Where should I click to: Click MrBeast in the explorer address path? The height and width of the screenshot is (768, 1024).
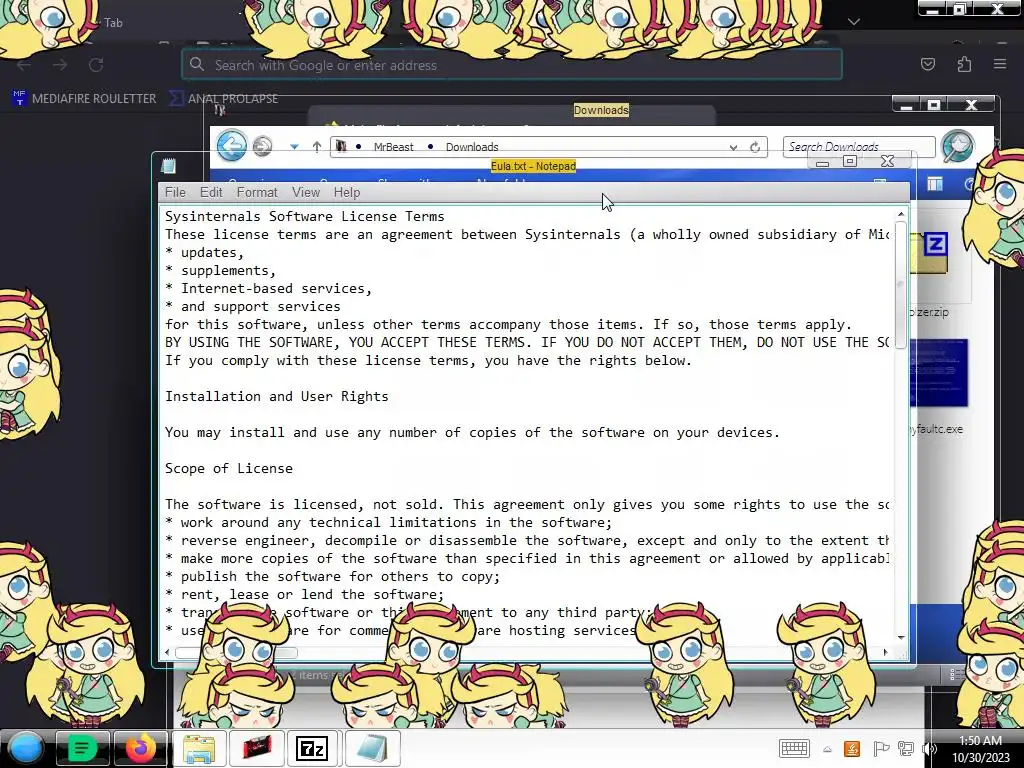click(x=393, y=147)
